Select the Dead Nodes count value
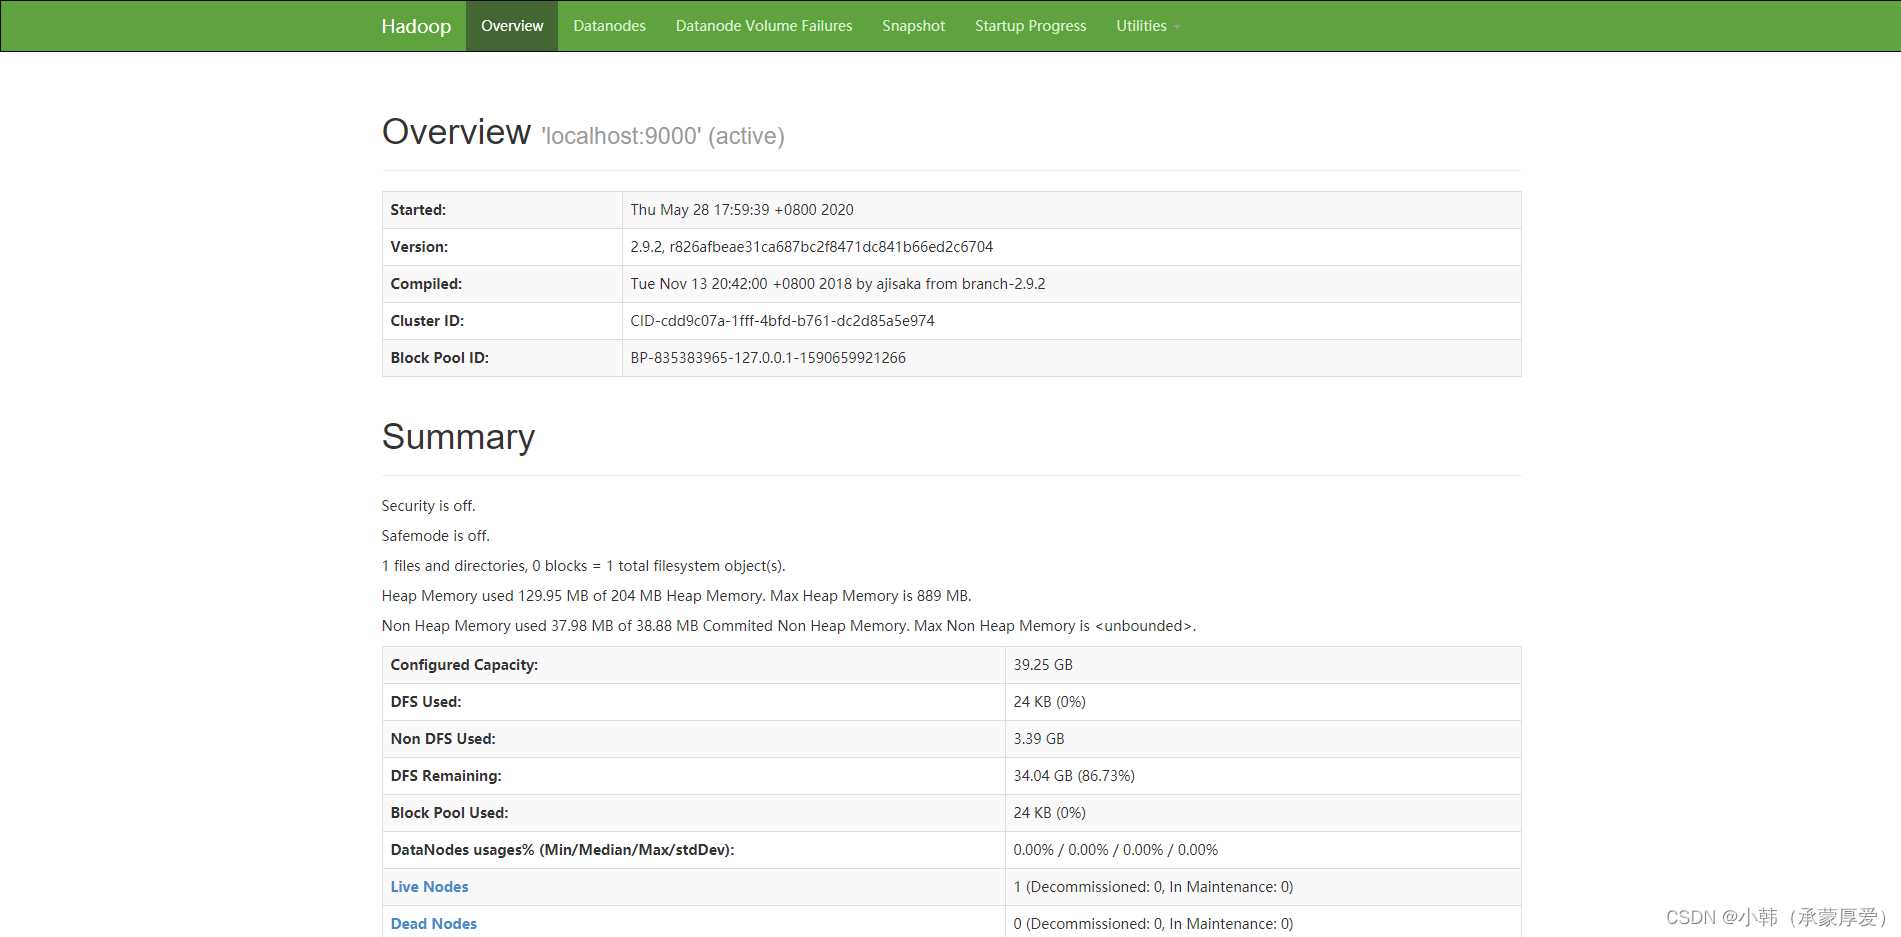Image resolution: width=1901 pixels, height=937 pixels. 1153,924
